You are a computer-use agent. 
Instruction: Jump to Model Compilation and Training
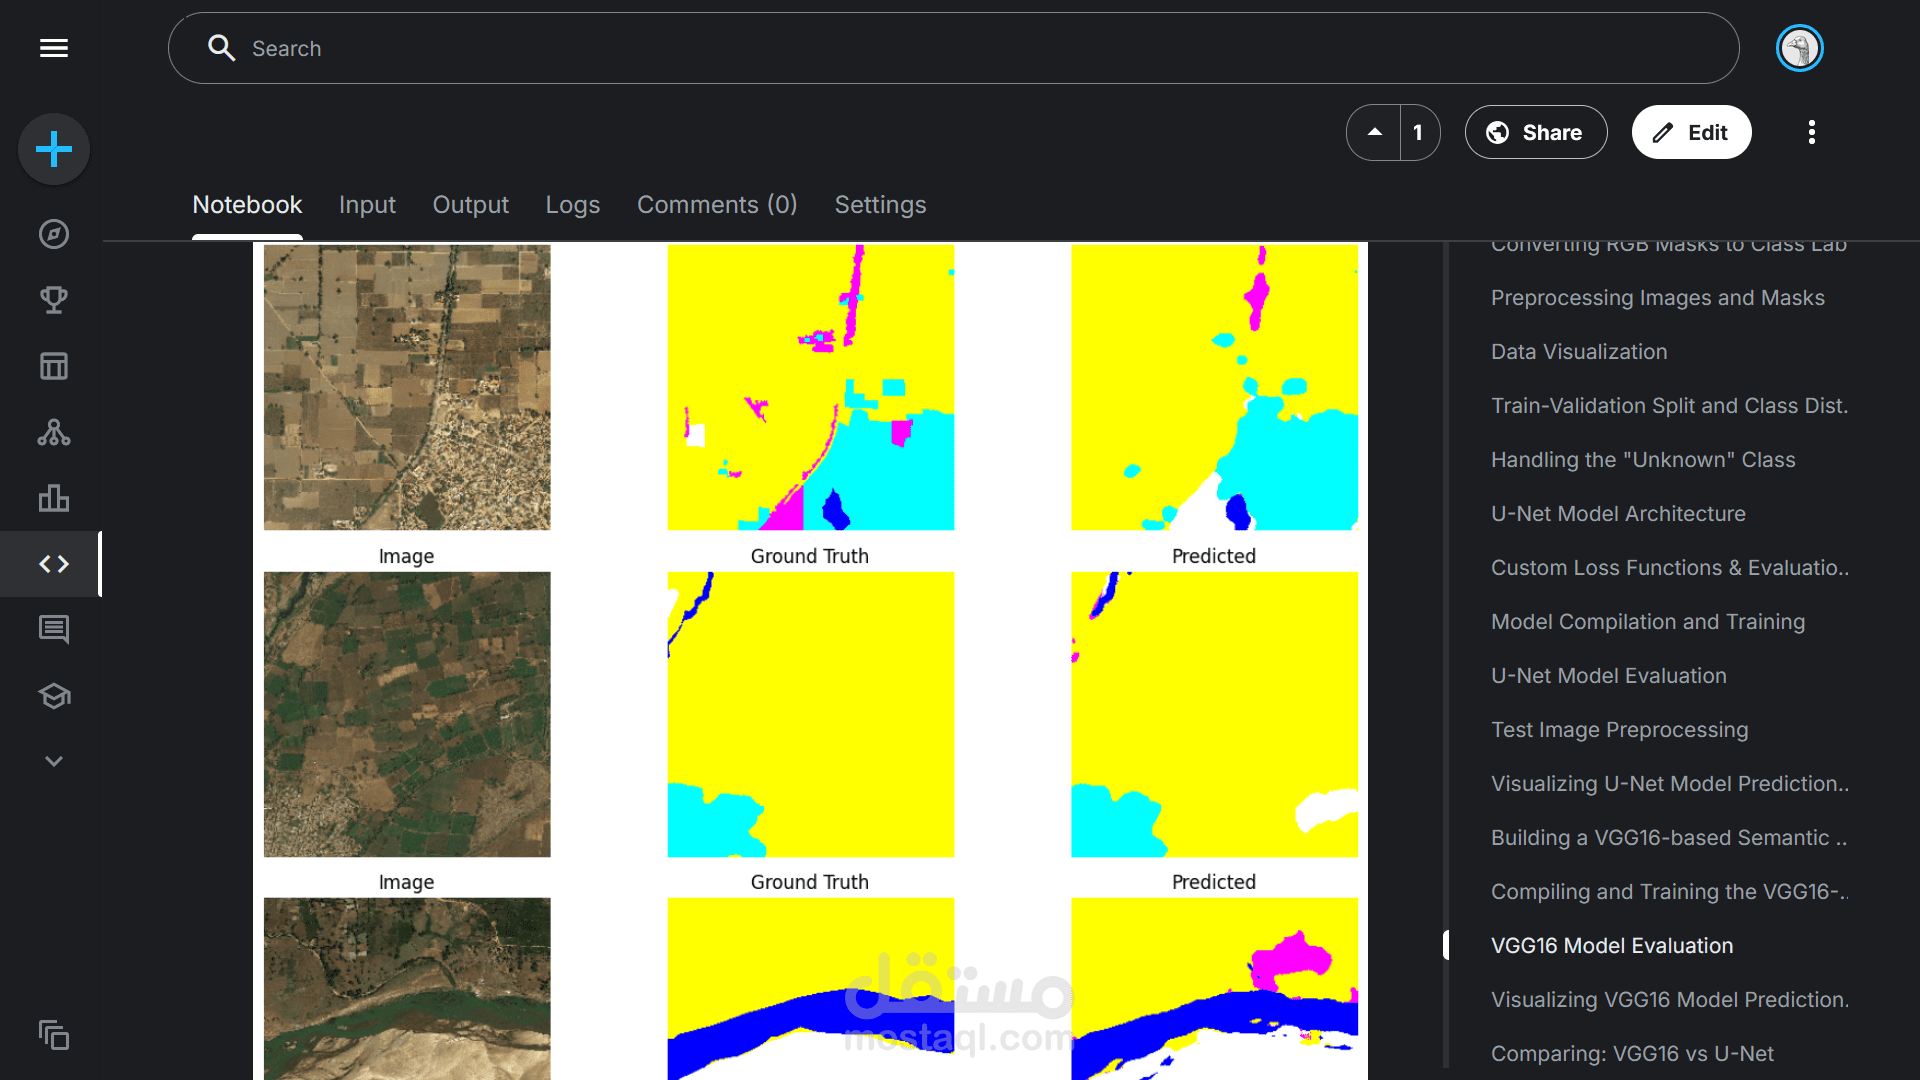(x=1648, y=622)
